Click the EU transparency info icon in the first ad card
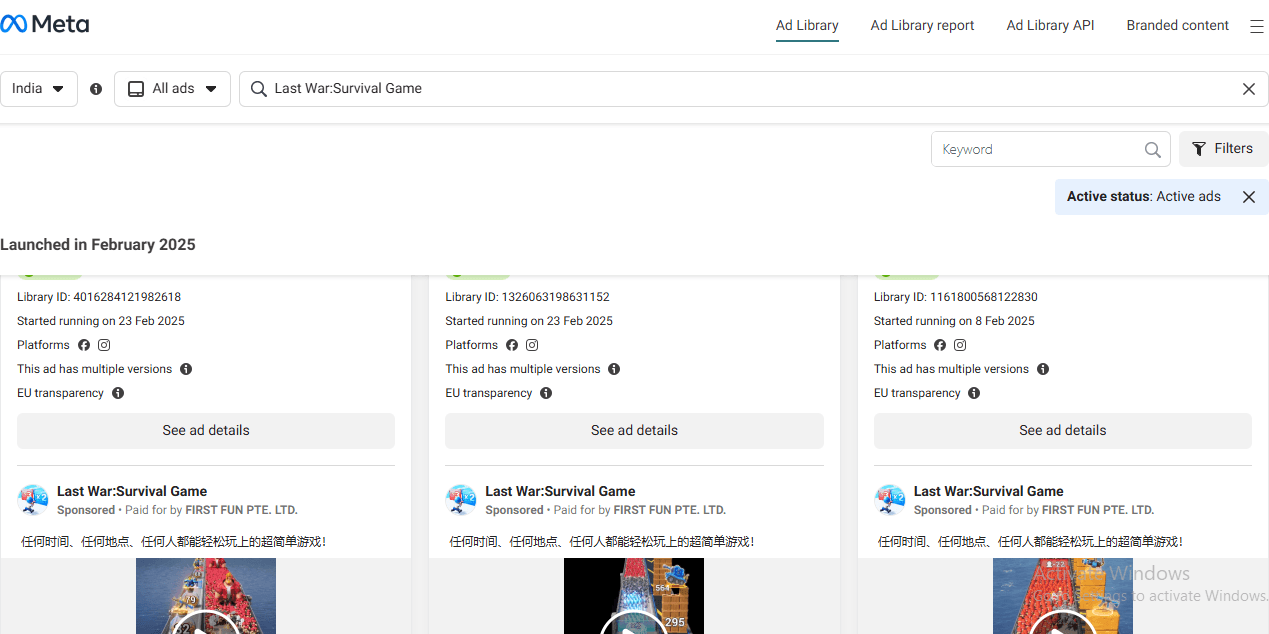The image size is (1269, 634). [118, 393]
